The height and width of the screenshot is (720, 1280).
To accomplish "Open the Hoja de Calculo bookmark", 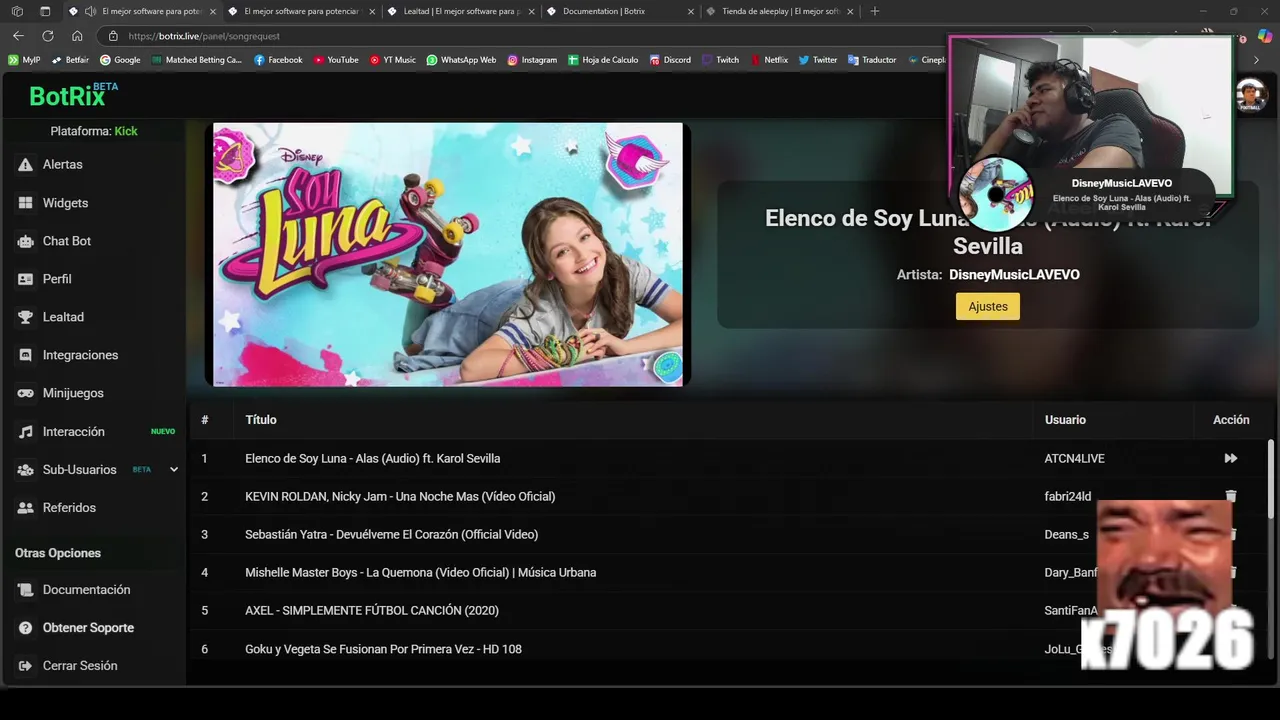I will [603, 60].
